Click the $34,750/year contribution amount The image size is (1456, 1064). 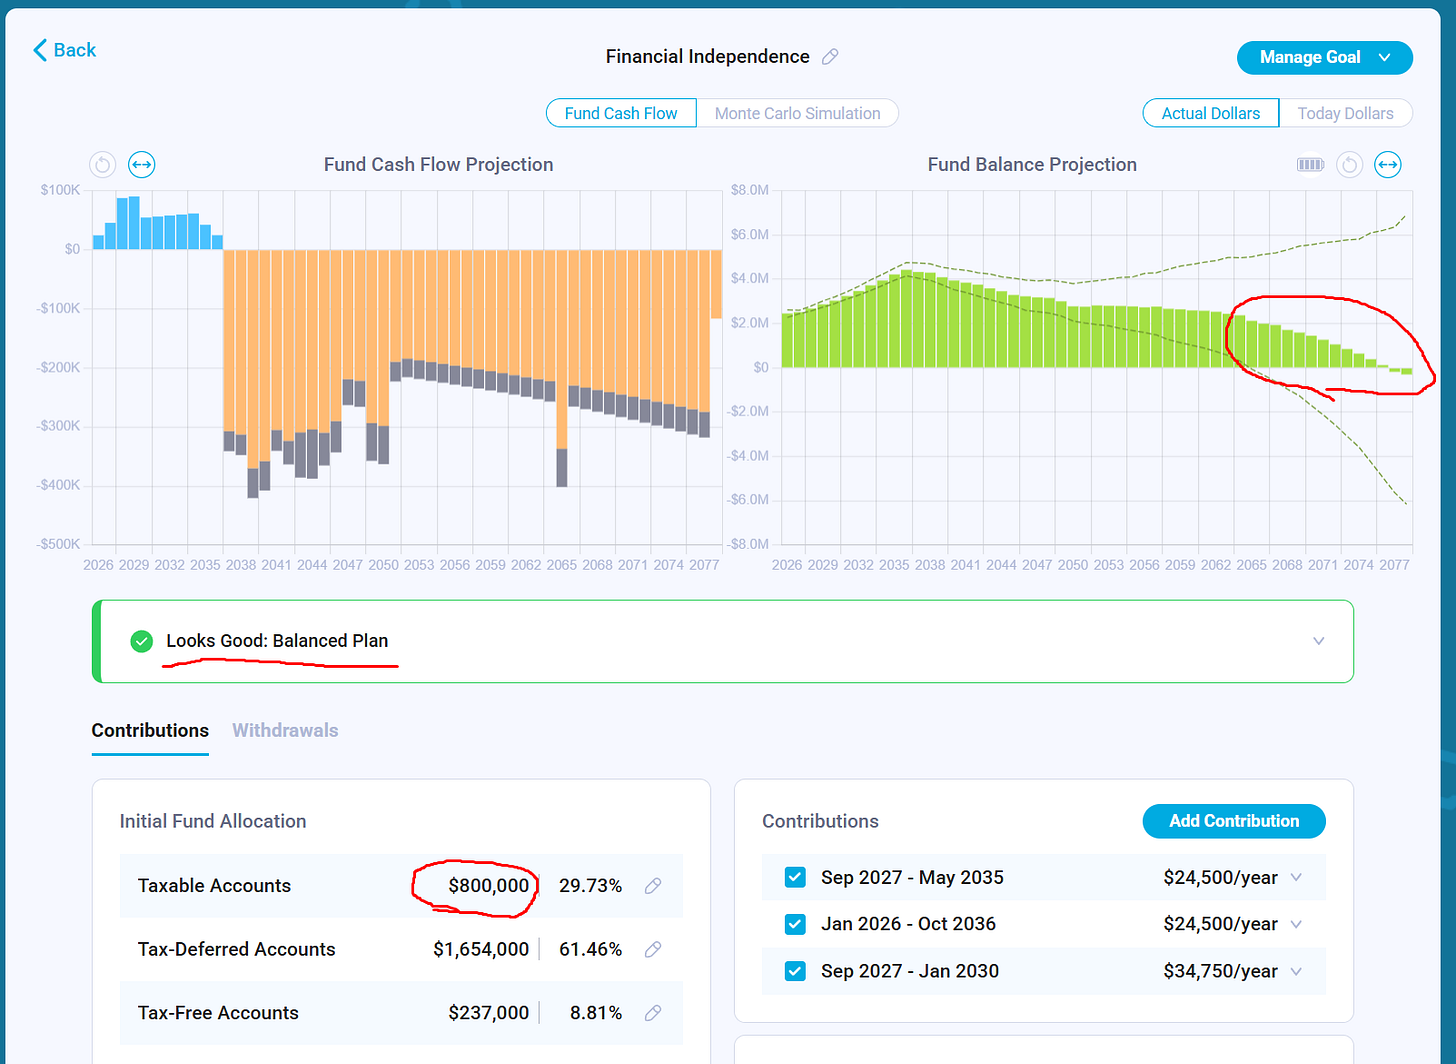(x=1220, y=971)
